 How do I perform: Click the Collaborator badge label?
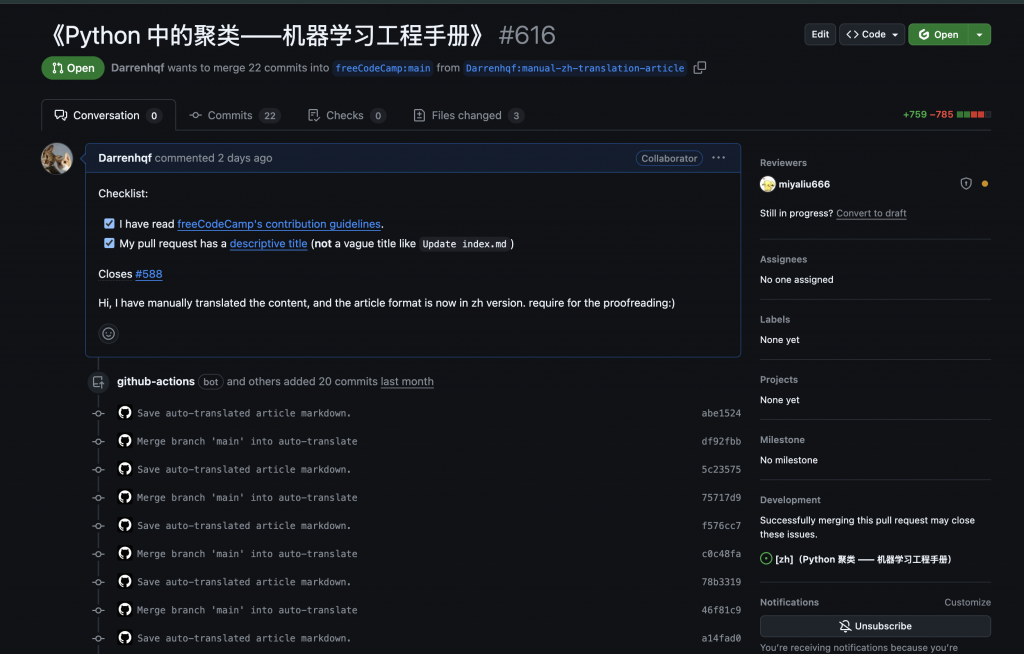669,158
